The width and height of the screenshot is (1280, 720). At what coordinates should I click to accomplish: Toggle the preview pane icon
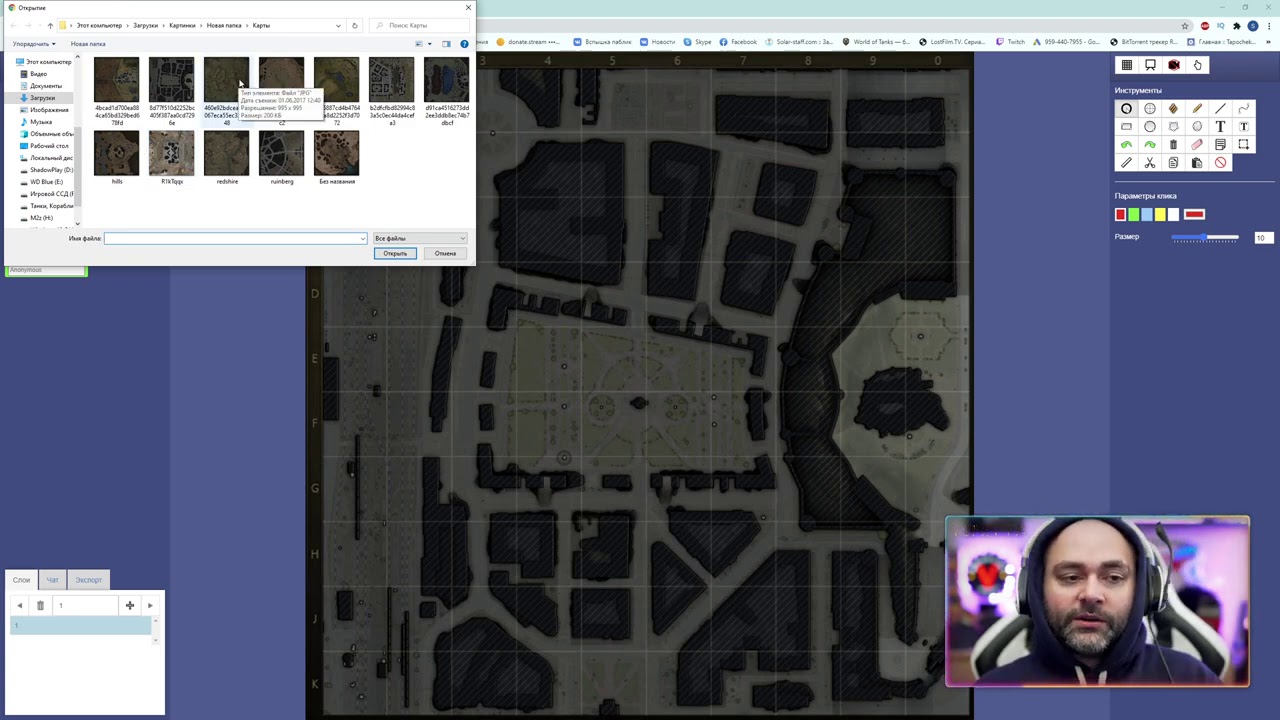click(446, 44)
